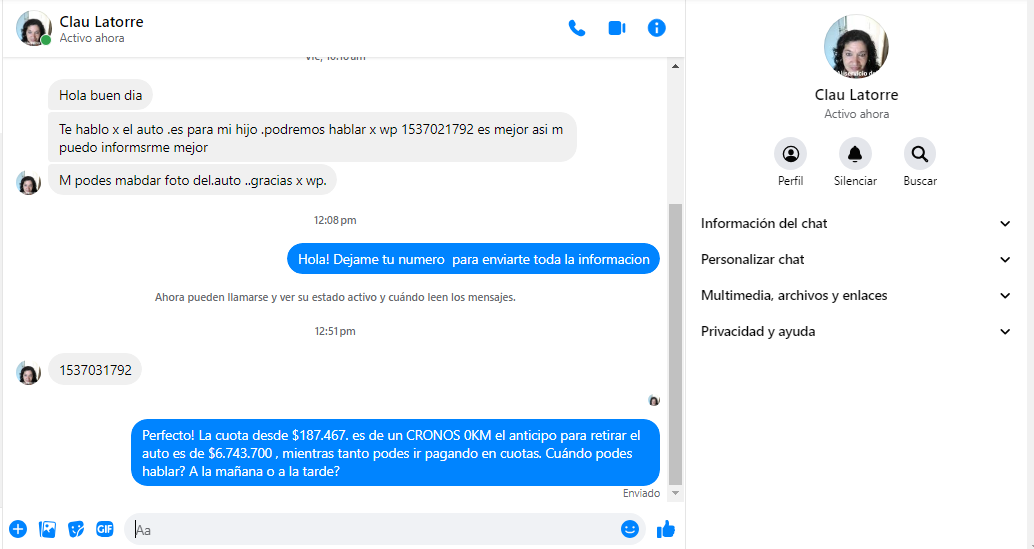
Task: Click Clau Latorre name in chat header
Action: pyautogui.click(x=101, y=21)
